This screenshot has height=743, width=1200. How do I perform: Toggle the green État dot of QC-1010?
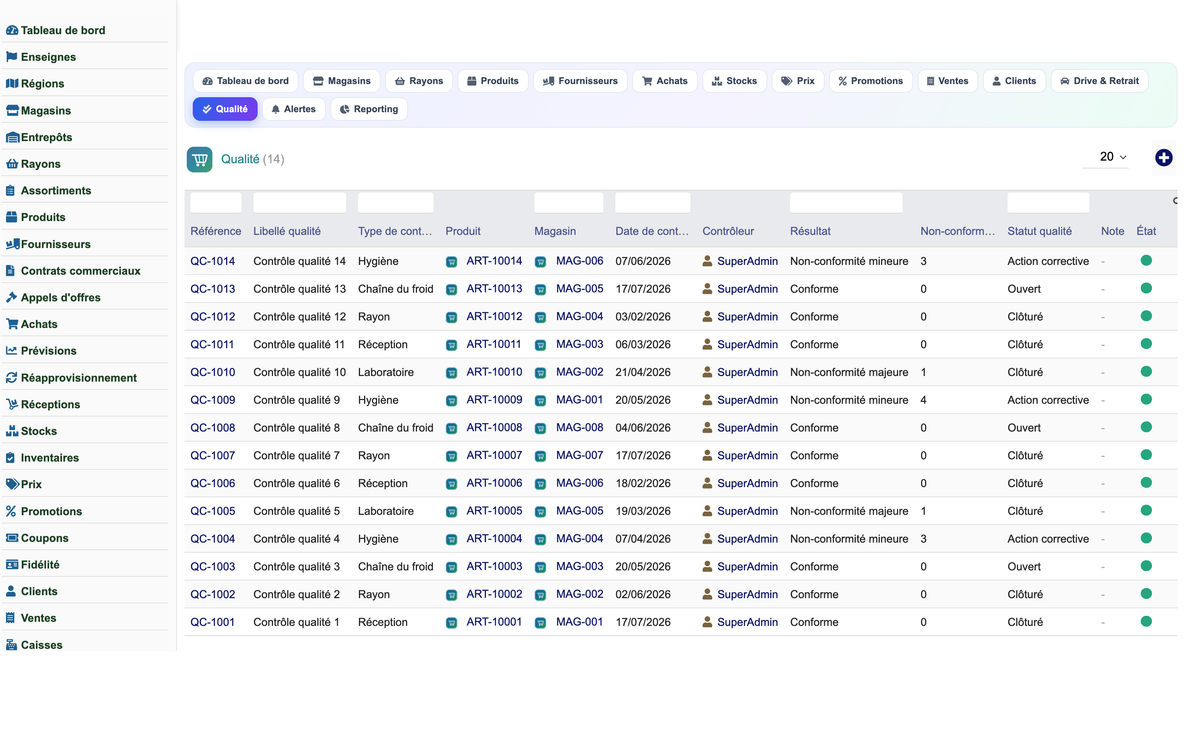tap(1146, 372)
